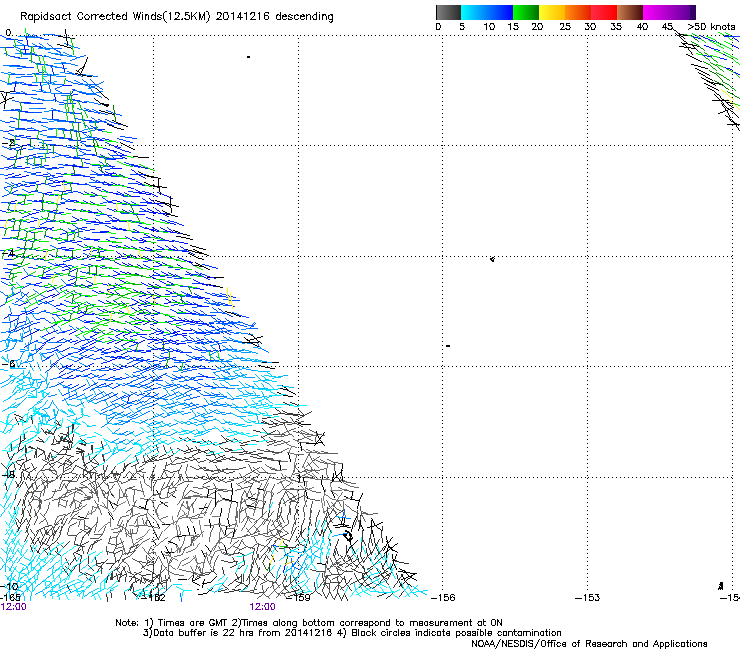Click the -4 latitude axis label
740x650 pixels.
click(8, 254)
